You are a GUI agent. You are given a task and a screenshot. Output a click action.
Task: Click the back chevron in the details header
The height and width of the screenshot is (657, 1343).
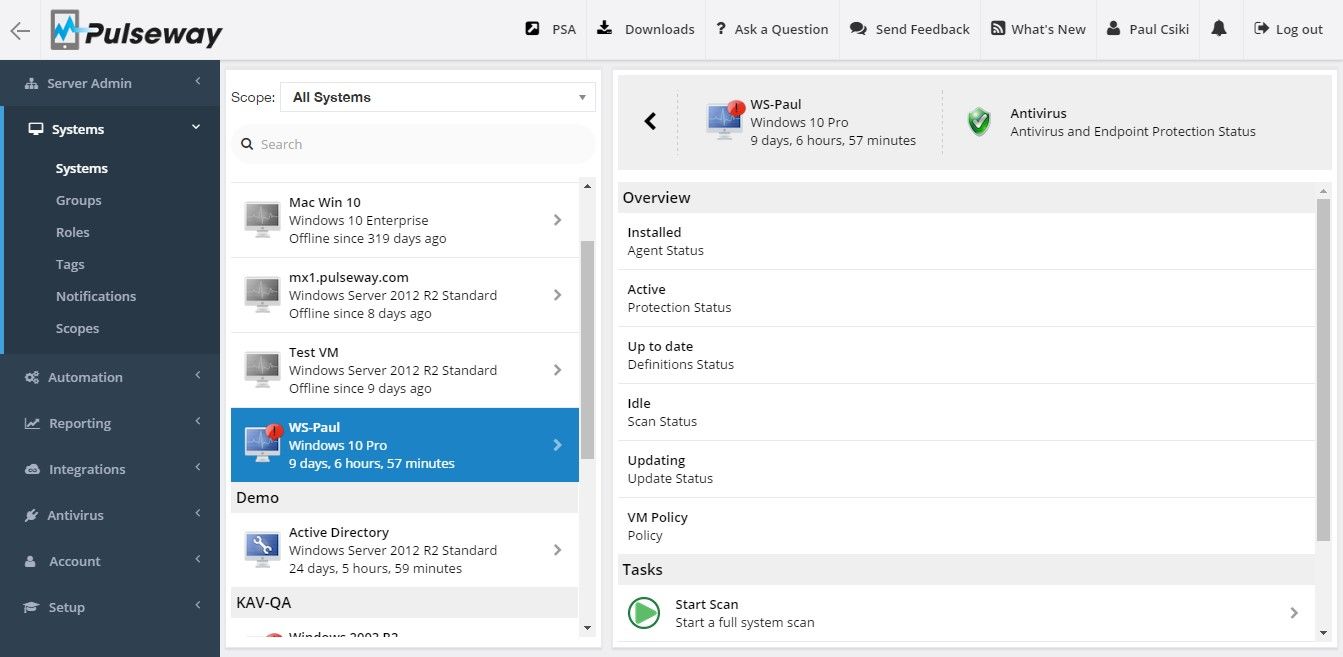click(650, 121)
